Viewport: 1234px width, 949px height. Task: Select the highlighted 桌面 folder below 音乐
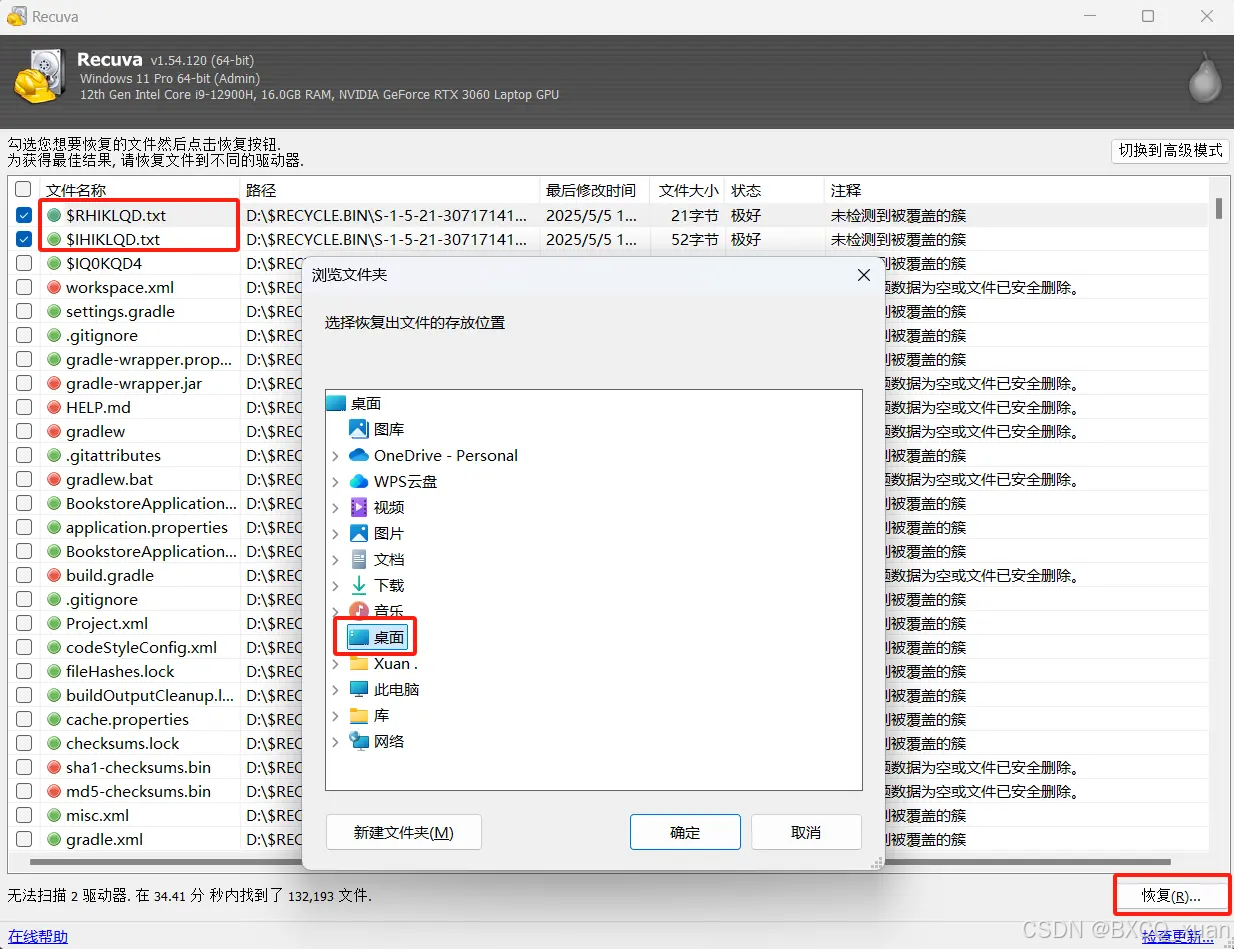click(x=377, y=637)
